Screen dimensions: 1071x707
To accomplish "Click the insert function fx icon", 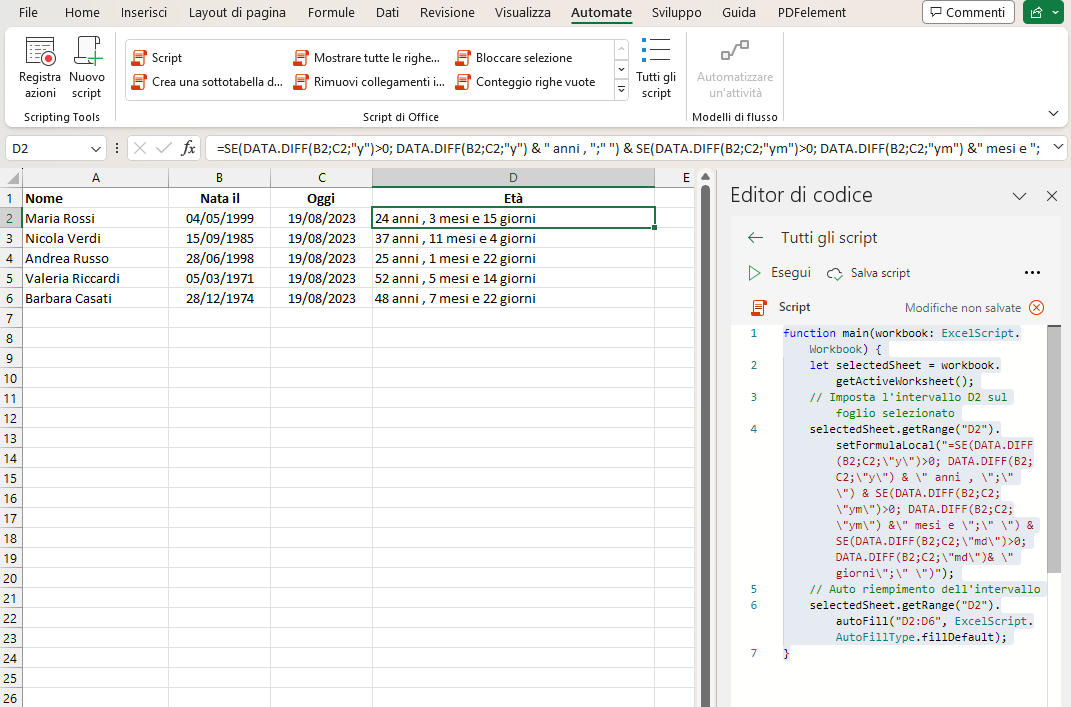I will pyautogui.click(x=188, y=148).
